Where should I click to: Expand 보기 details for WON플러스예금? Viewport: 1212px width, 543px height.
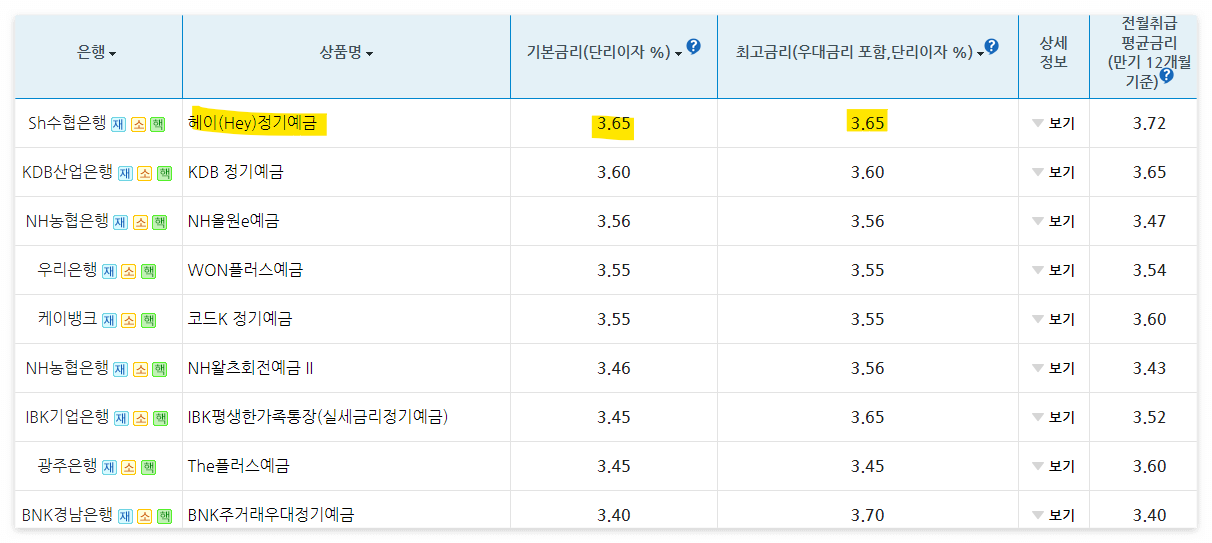point(1053,271)
